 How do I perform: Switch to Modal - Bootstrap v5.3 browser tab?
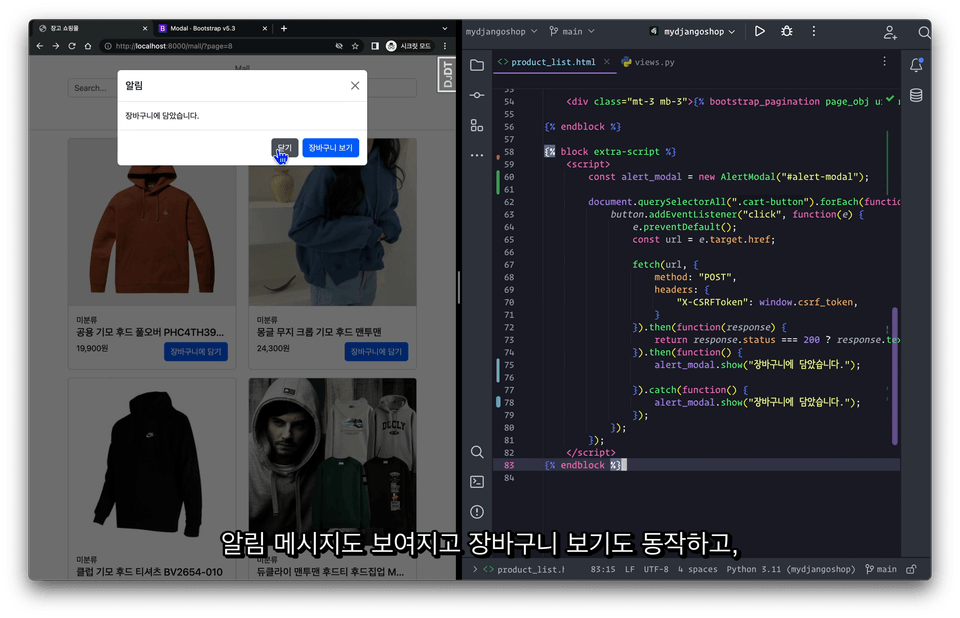tap(200, 28)
